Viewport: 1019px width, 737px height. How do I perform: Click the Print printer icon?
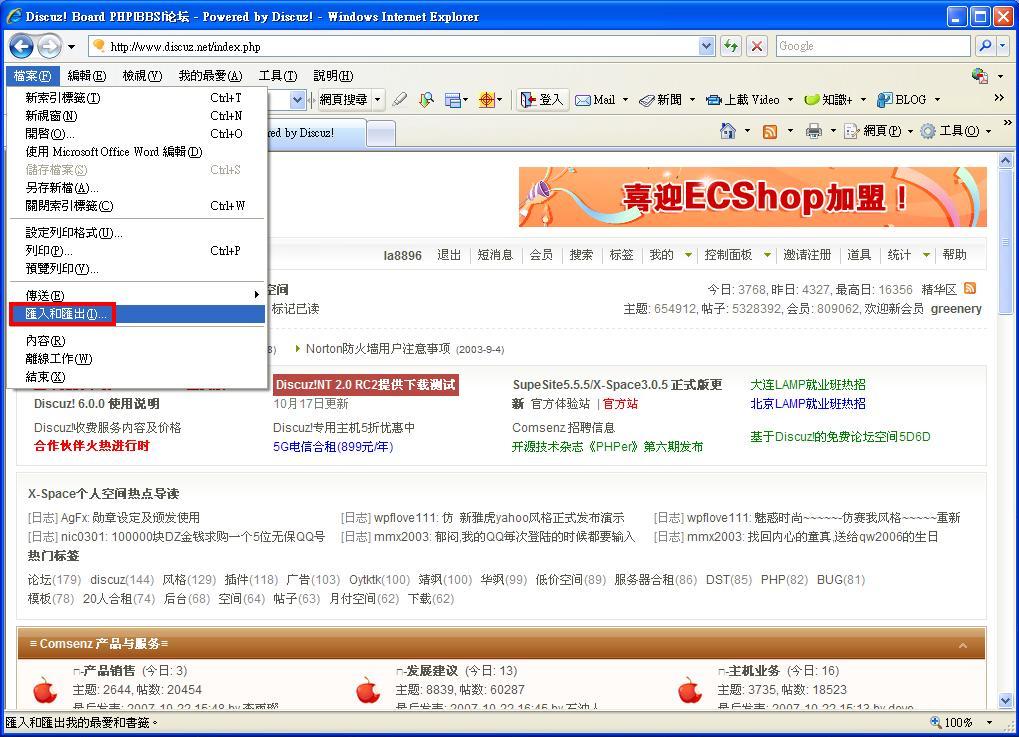pos(814,131)
